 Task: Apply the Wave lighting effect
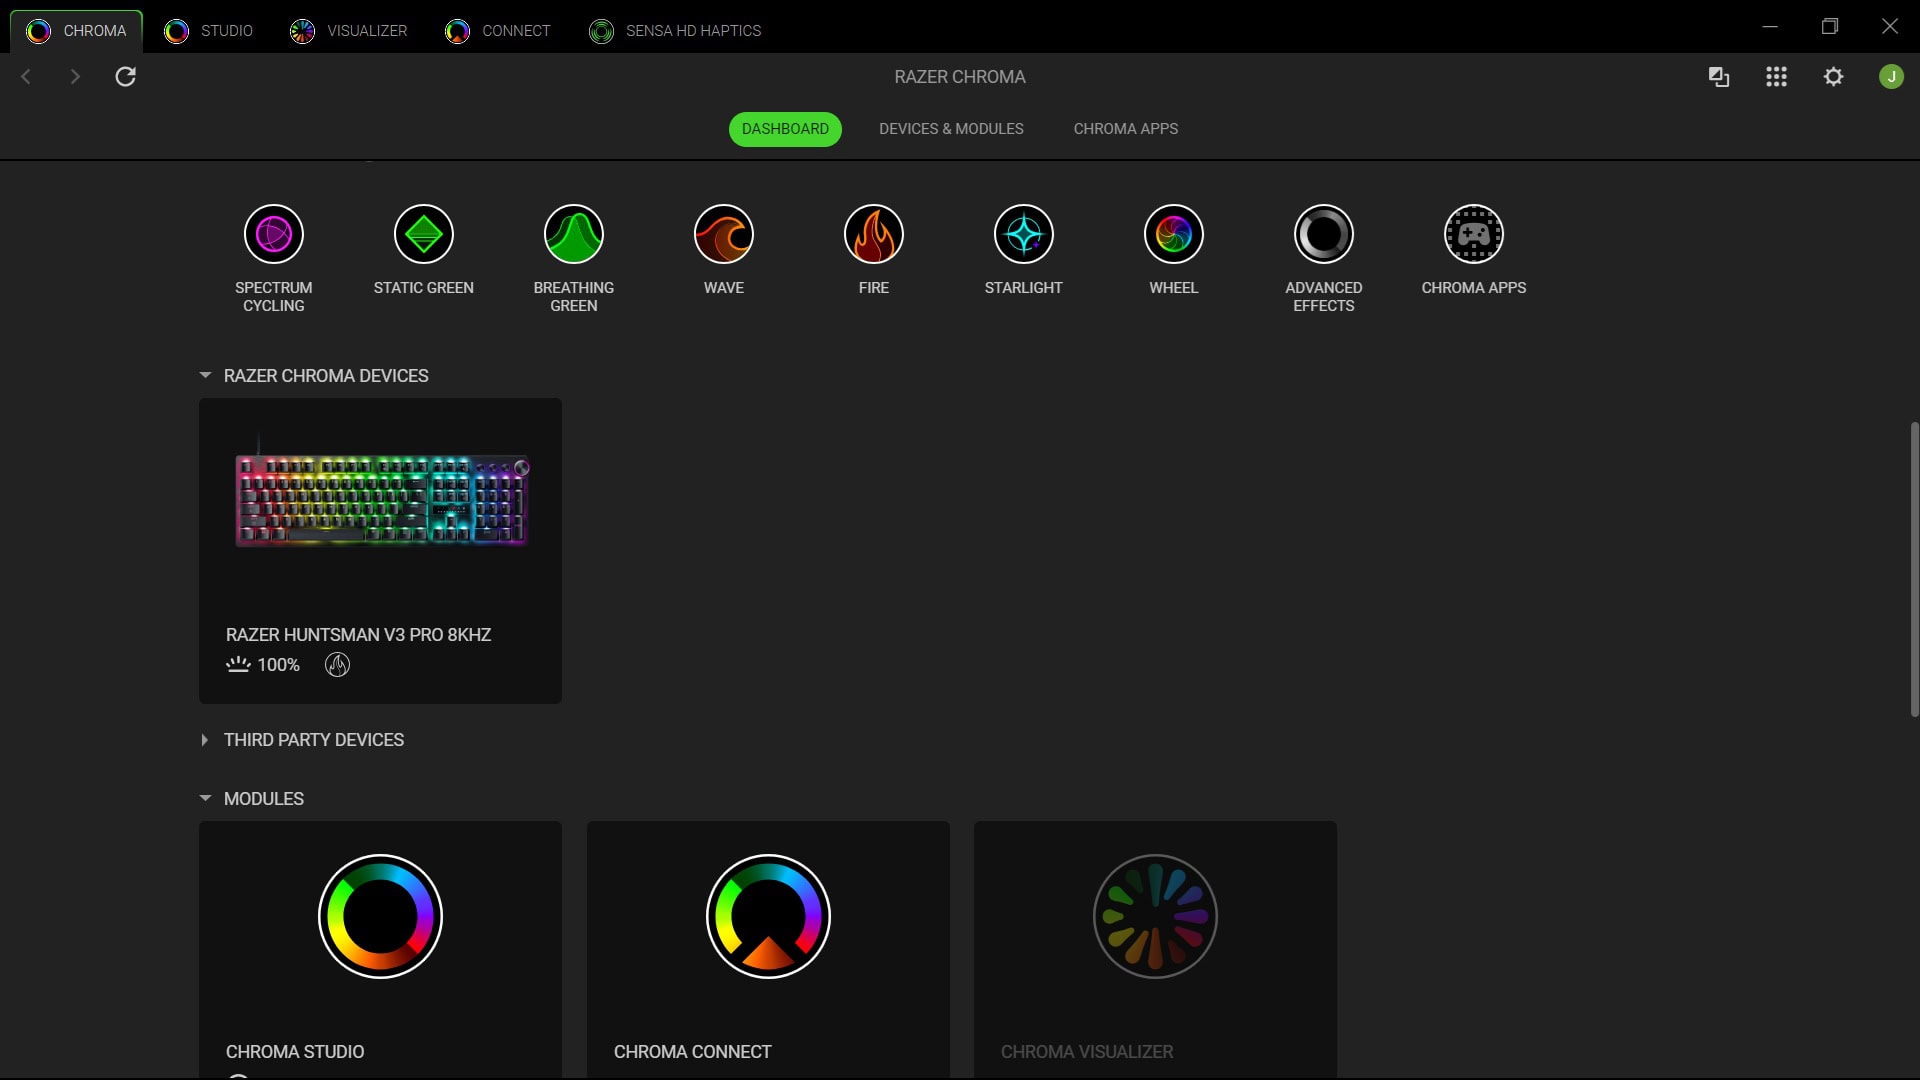723,233
